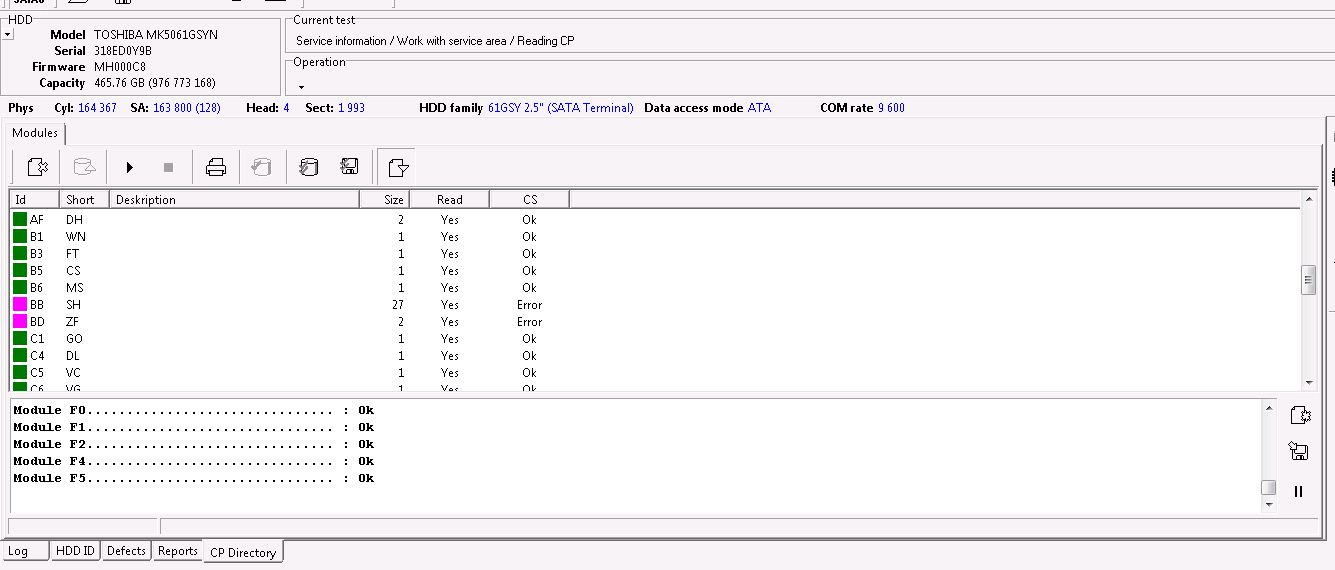Image resolution: width=1335 pixels, height=570 pixels.
Task: Click module list scrollbar up arrow
Action: tap(1309, 200)
